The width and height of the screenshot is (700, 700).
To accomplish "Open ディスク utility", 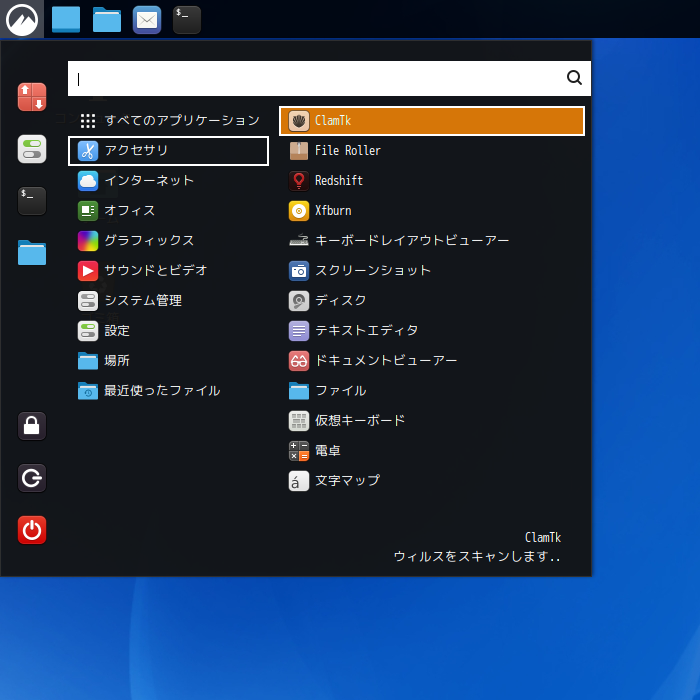I will point(432,300).
